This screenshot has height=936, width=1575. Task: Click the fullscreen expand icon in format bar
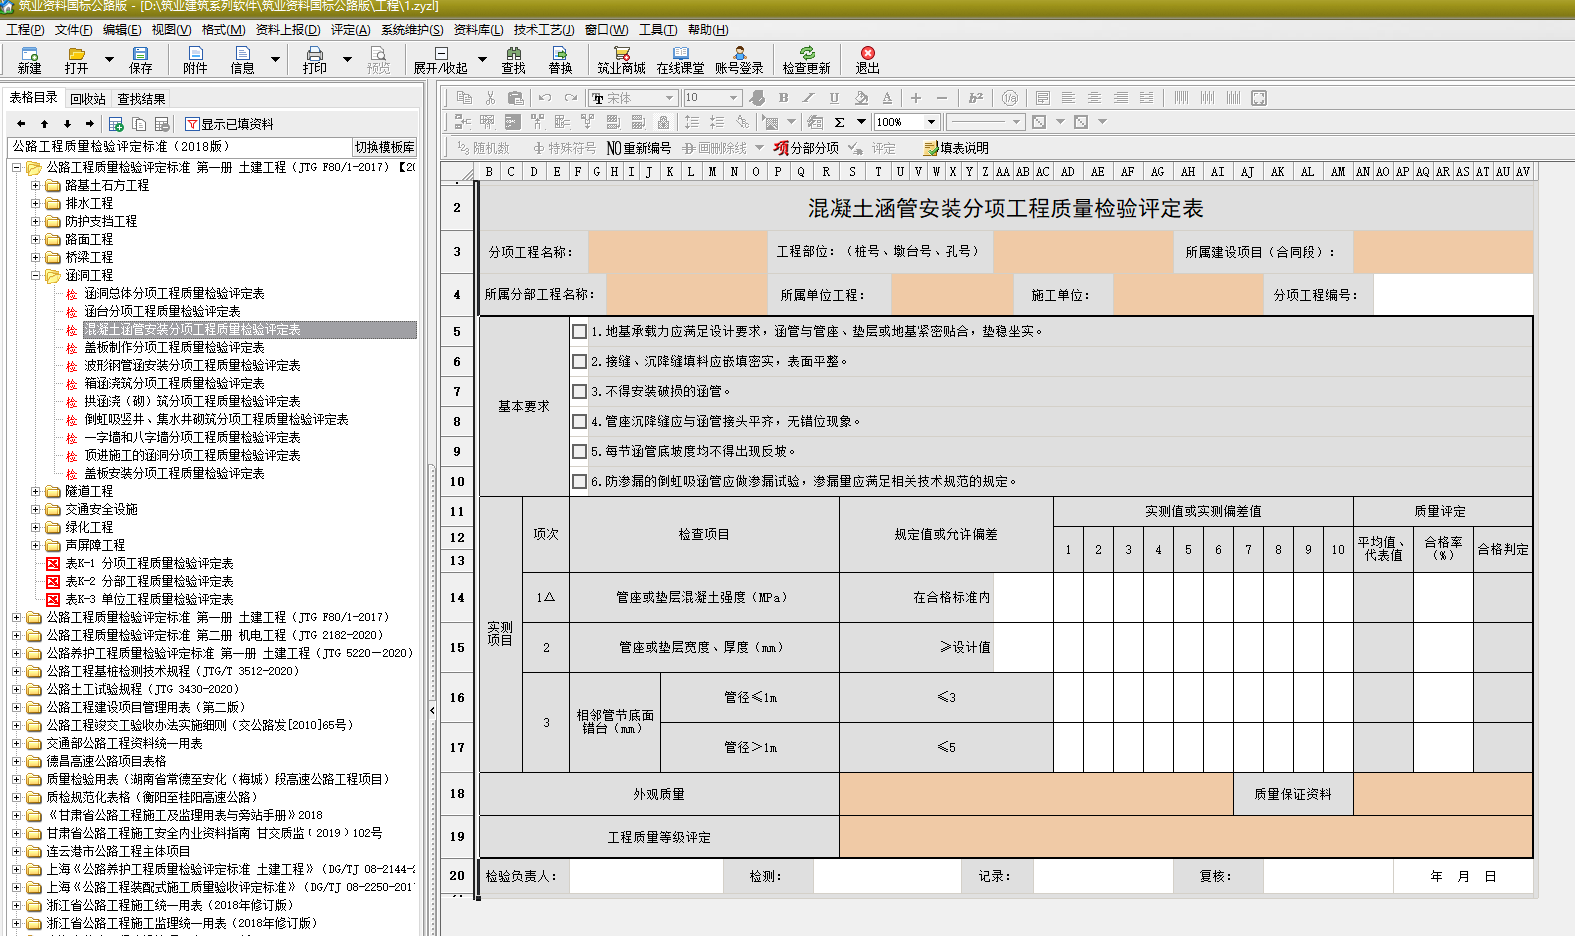tap(1259, 98)
